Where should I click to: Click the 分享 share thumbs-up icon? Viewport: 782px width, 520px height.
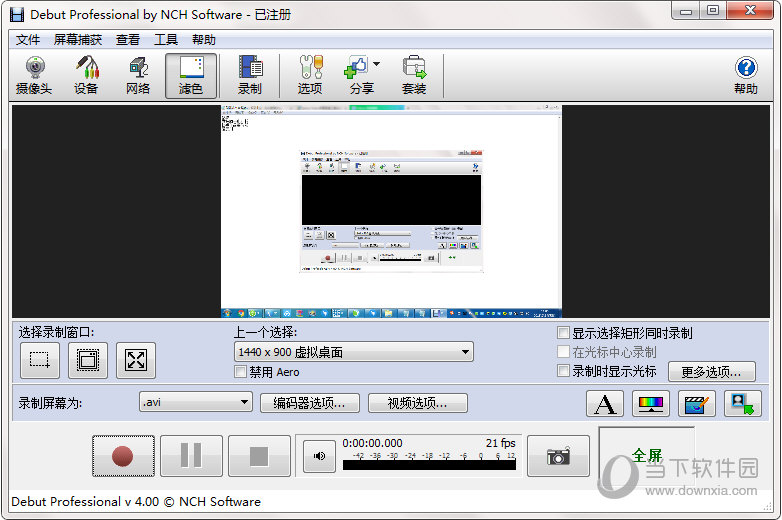click(x=357, y=68)
